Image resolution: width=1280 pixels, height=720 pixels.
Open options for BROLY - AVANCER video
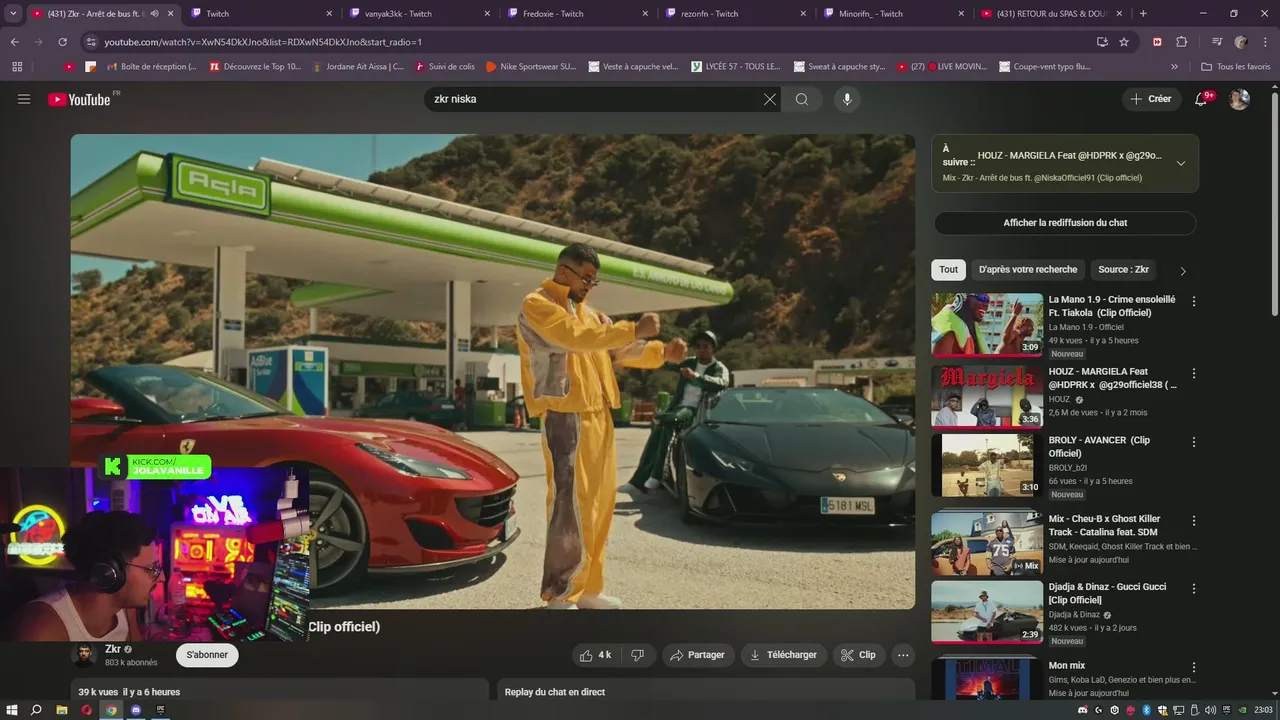tap(1193, 441)
